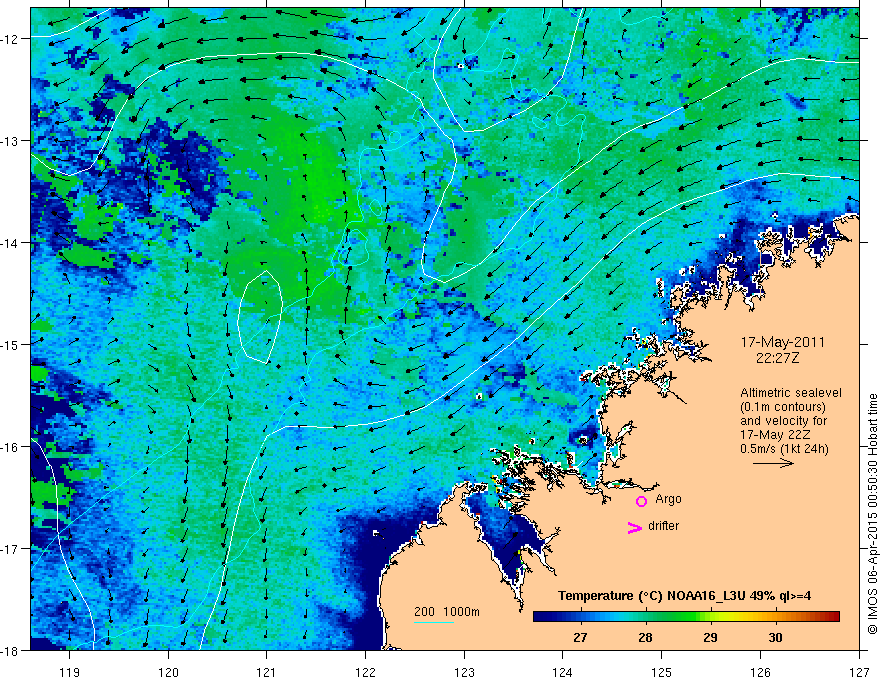Screen dimensions: 880x680
Task: Click the magenta drifter arrow symbol
Action: coord(634,527)
